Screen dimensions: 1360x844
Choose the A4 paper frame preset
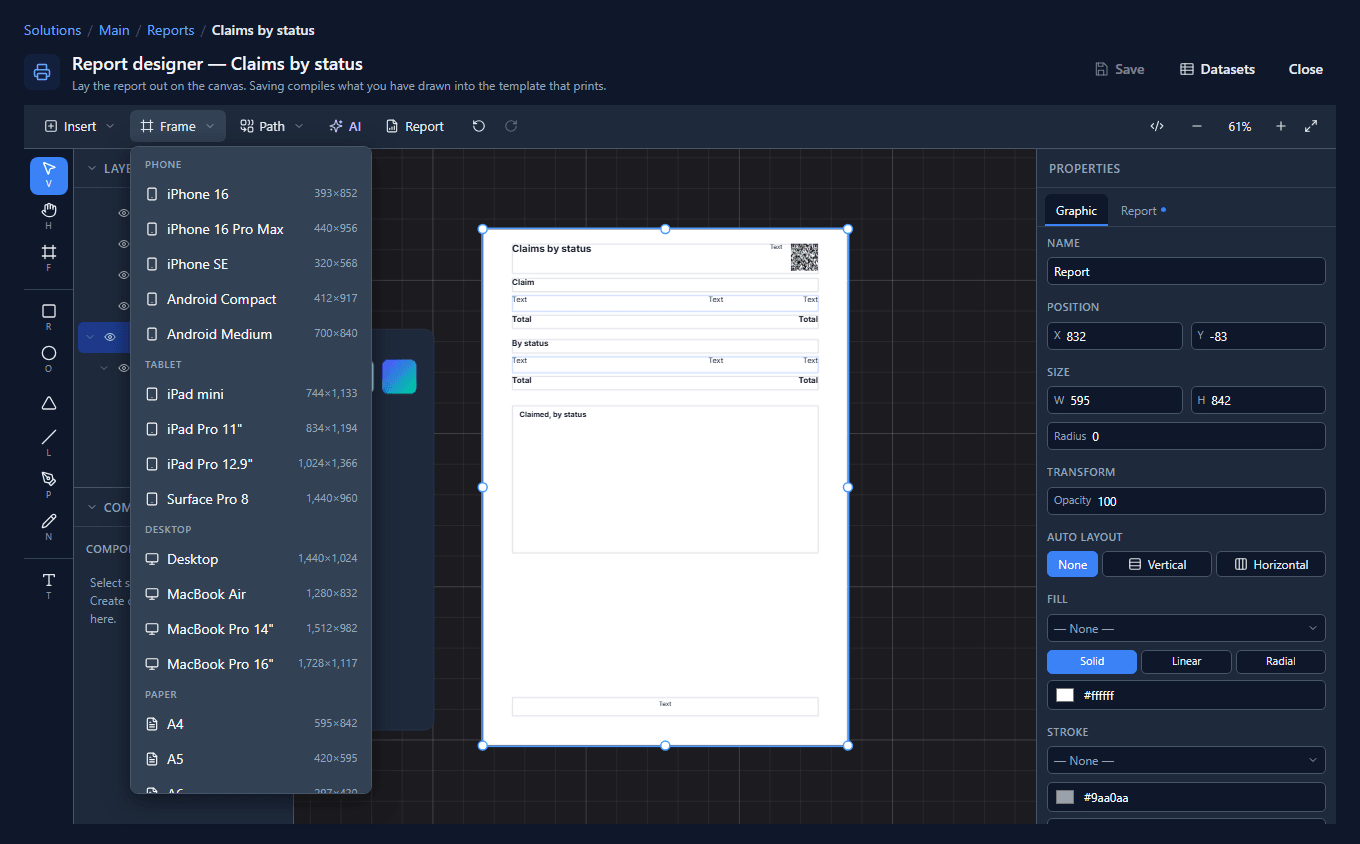(251, 724)
